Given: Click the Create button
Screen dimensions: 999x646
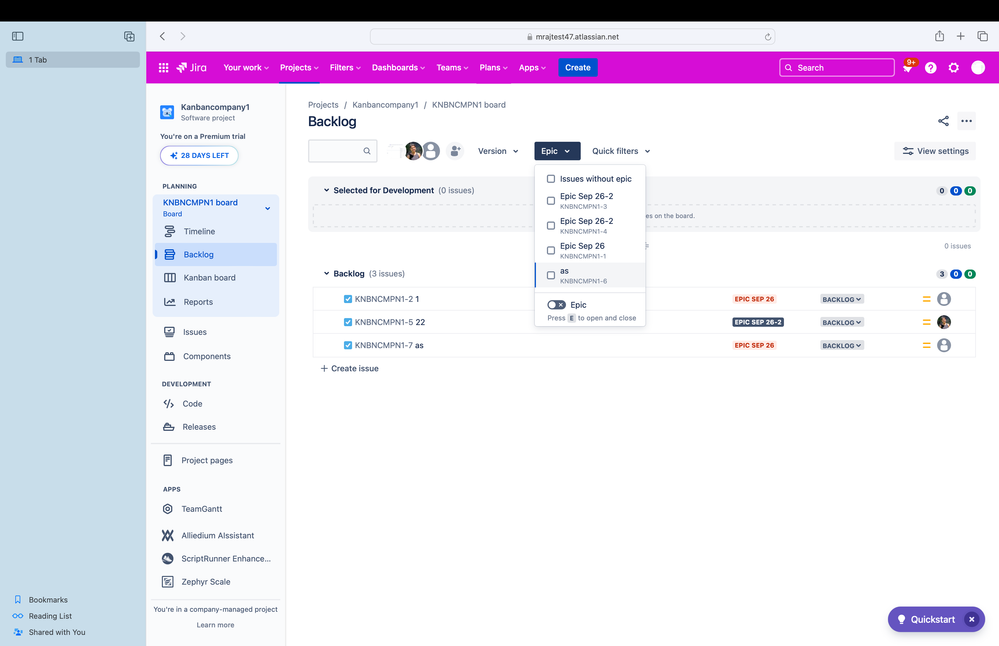Looking at the screenshot, I should (x=578, y=68).
